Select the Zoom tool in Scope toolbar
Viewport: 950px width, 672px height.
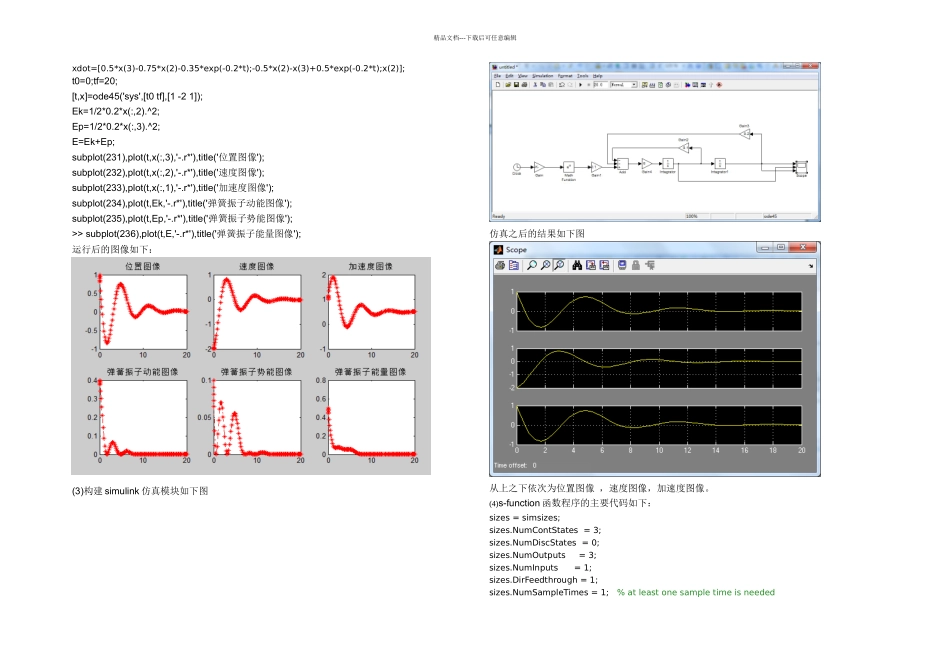(532, 265)
